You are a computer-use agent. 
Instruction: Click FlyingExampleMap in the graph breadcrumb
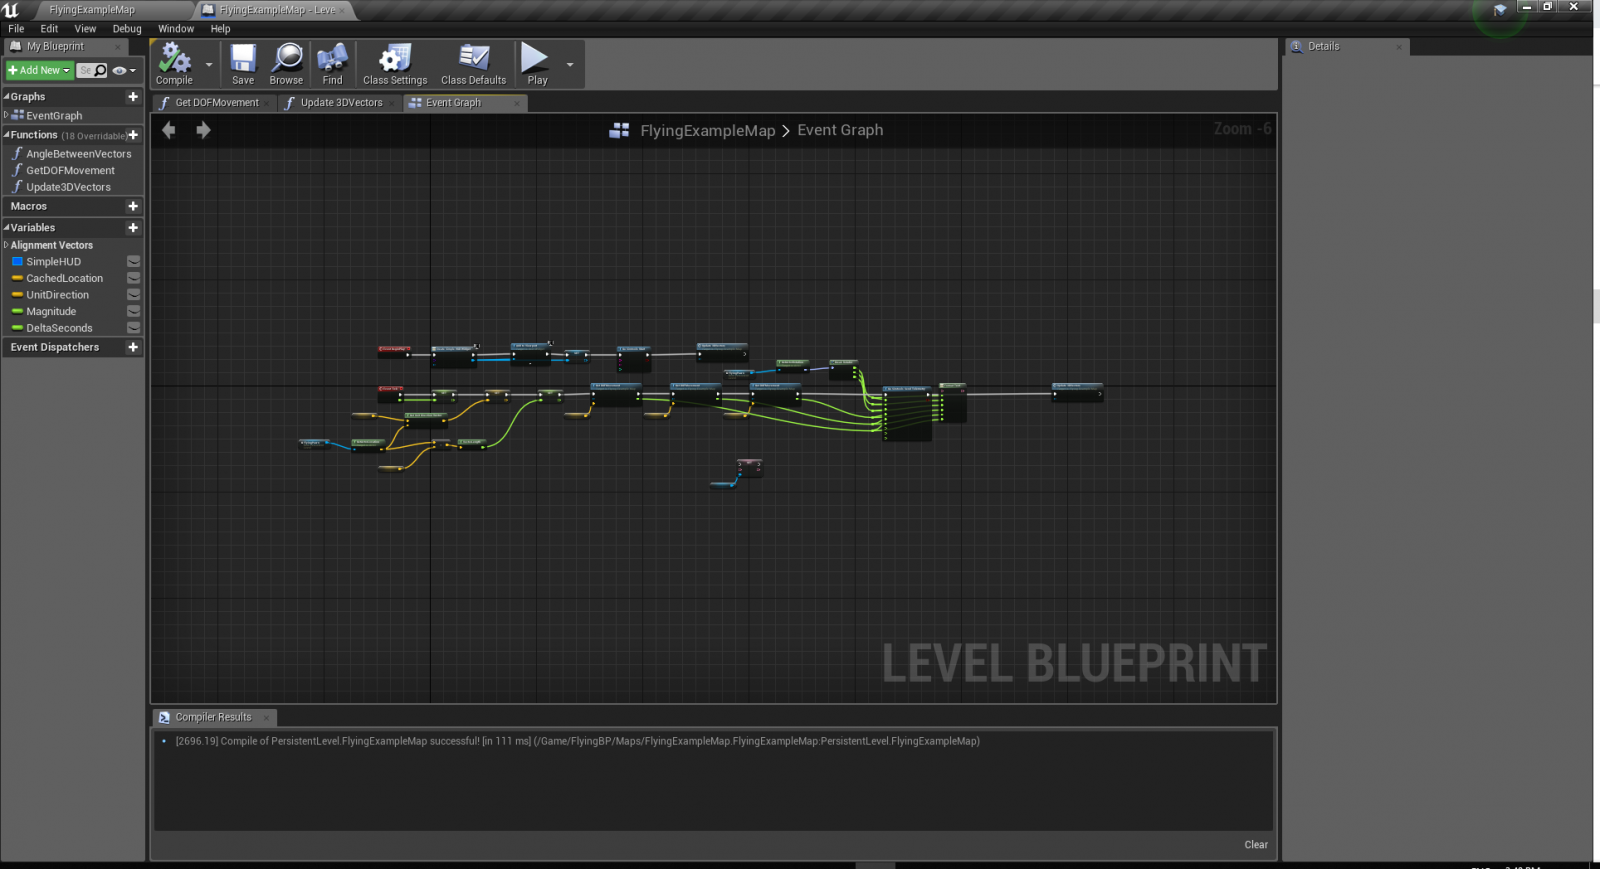point(708,130)
